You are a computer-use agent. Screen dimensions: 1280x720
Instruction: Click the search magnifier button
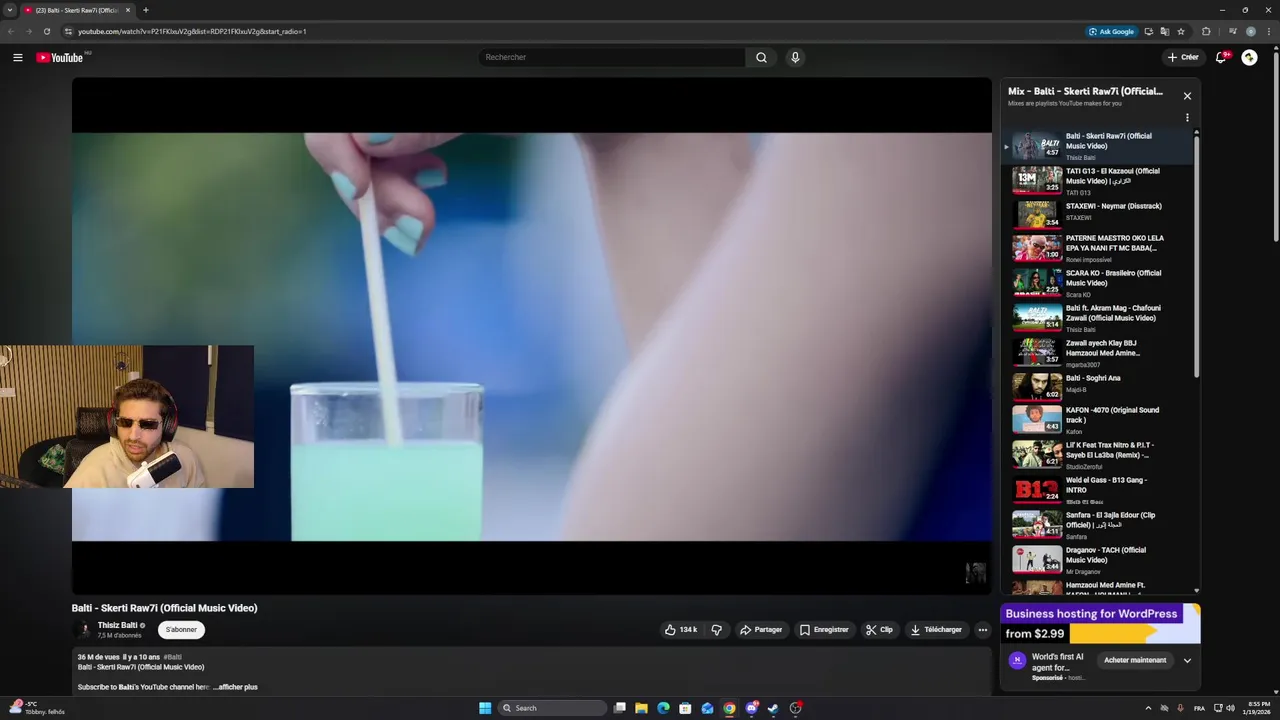pyautogui.click(x=761, y=57)
